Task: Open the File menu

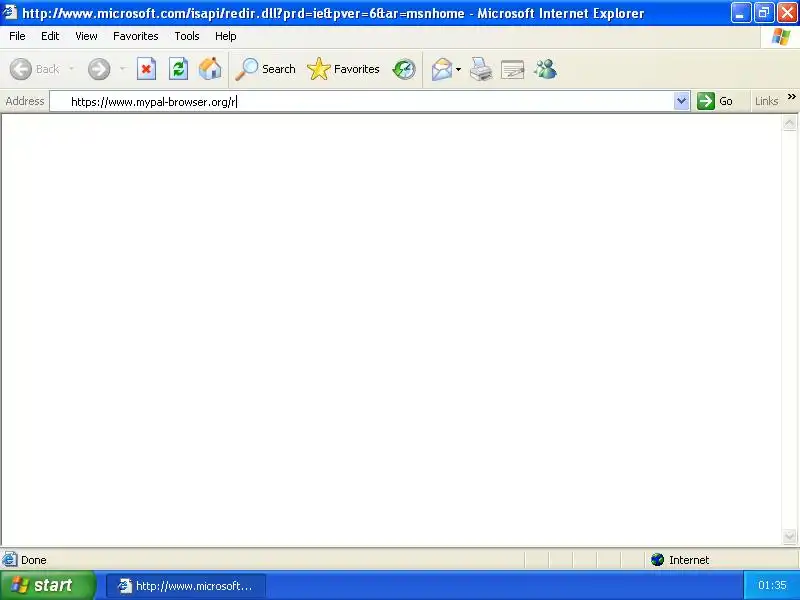Action: [x=17, y=36]
